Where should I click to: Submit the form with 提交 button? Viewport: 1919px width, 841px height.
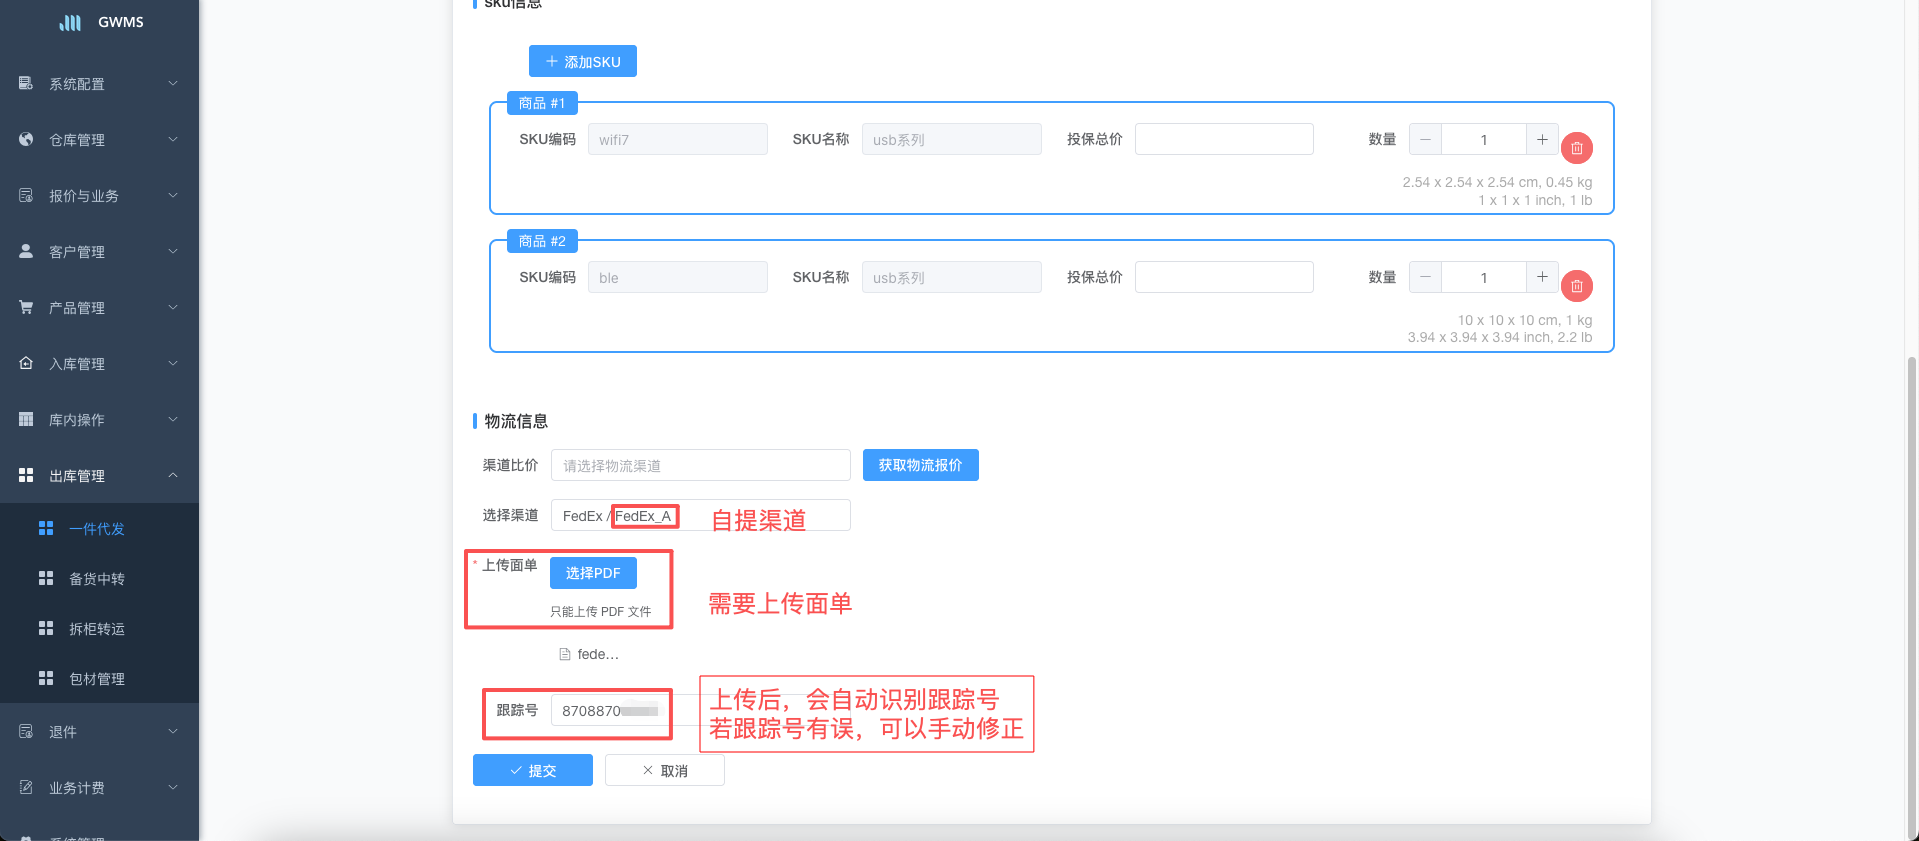point(533,770)
